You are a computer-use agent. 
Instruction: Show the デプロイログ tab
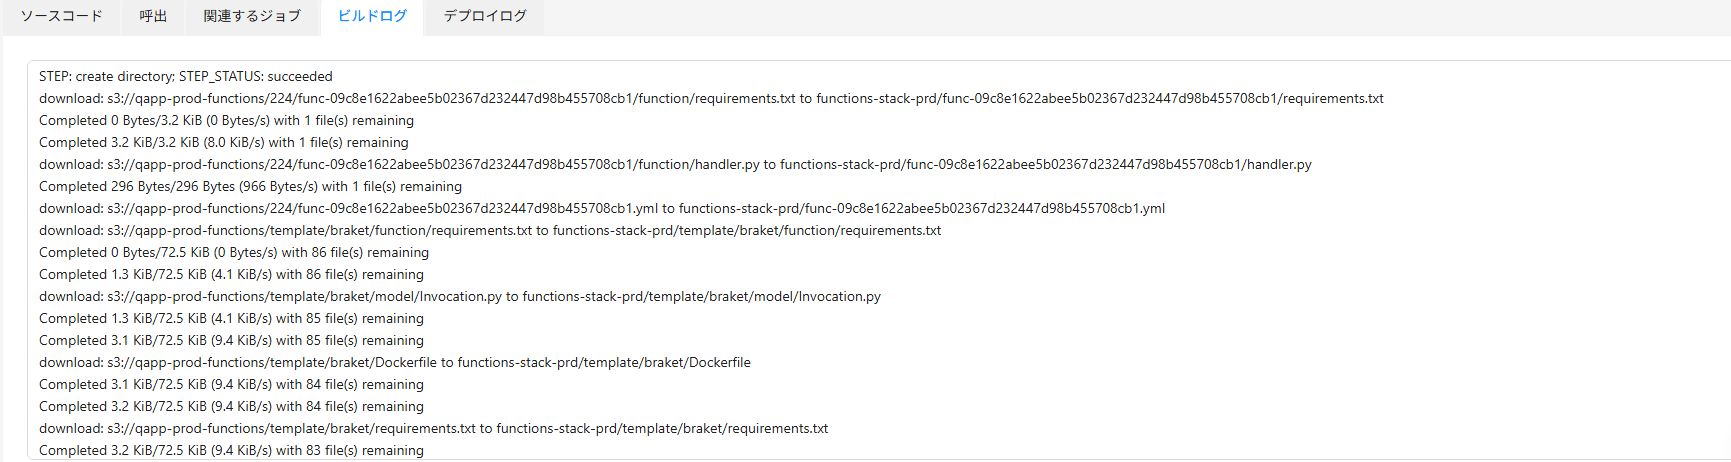[485, 17]
